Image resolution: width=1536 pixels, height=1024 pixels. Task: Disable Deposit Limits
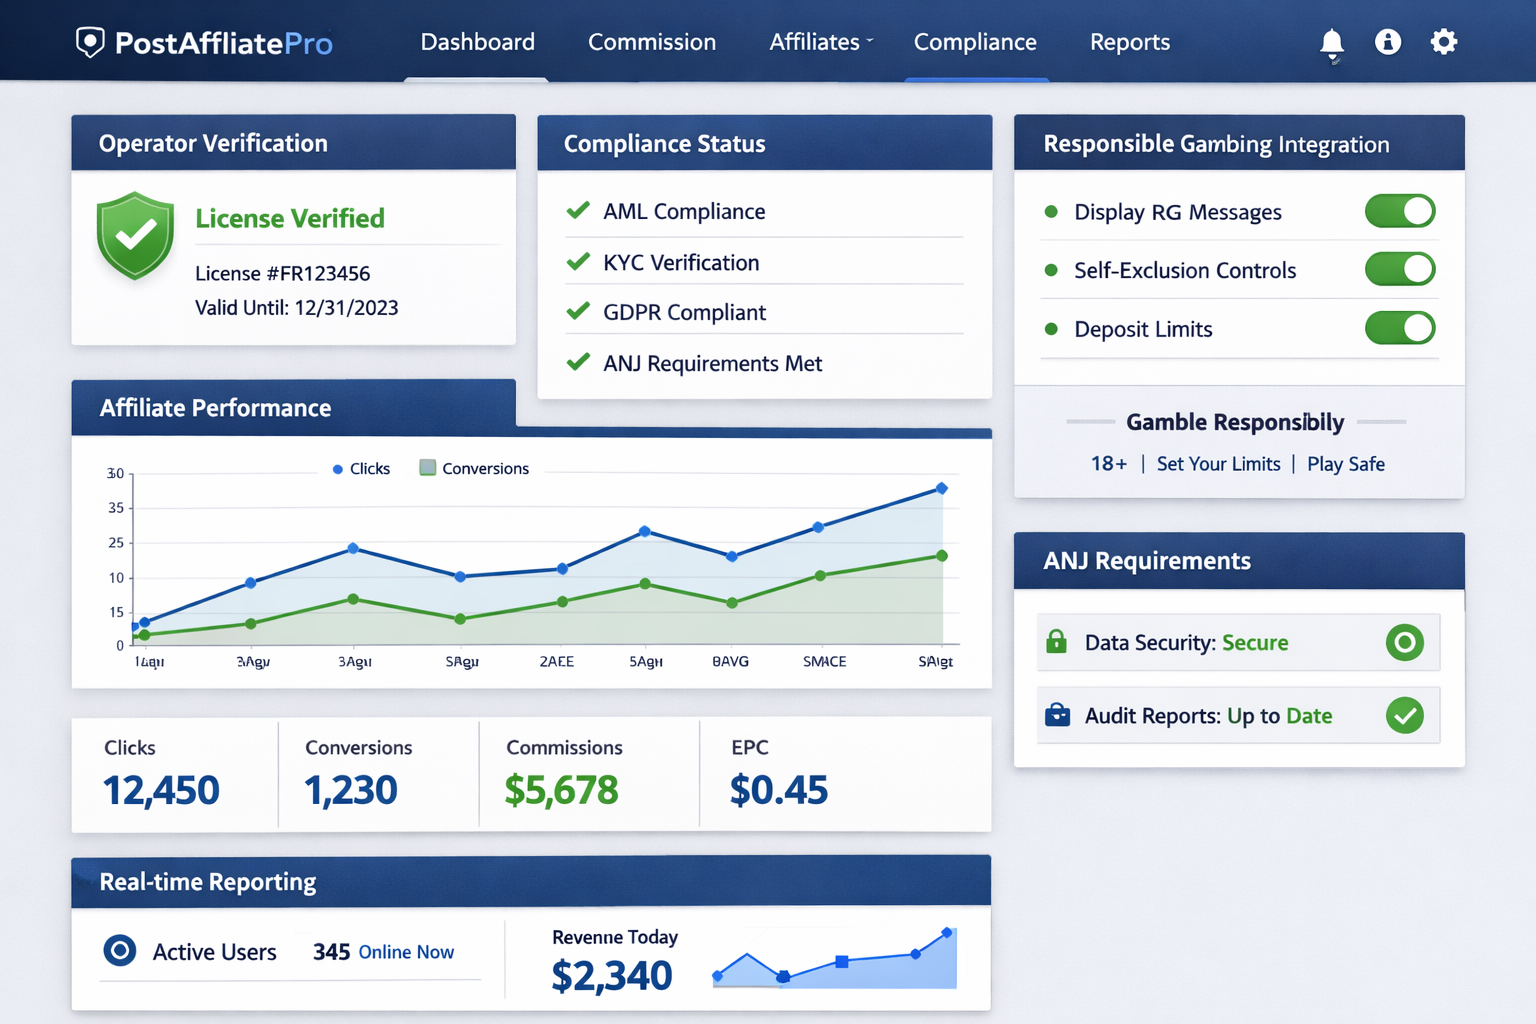(x=1400, y=327)
